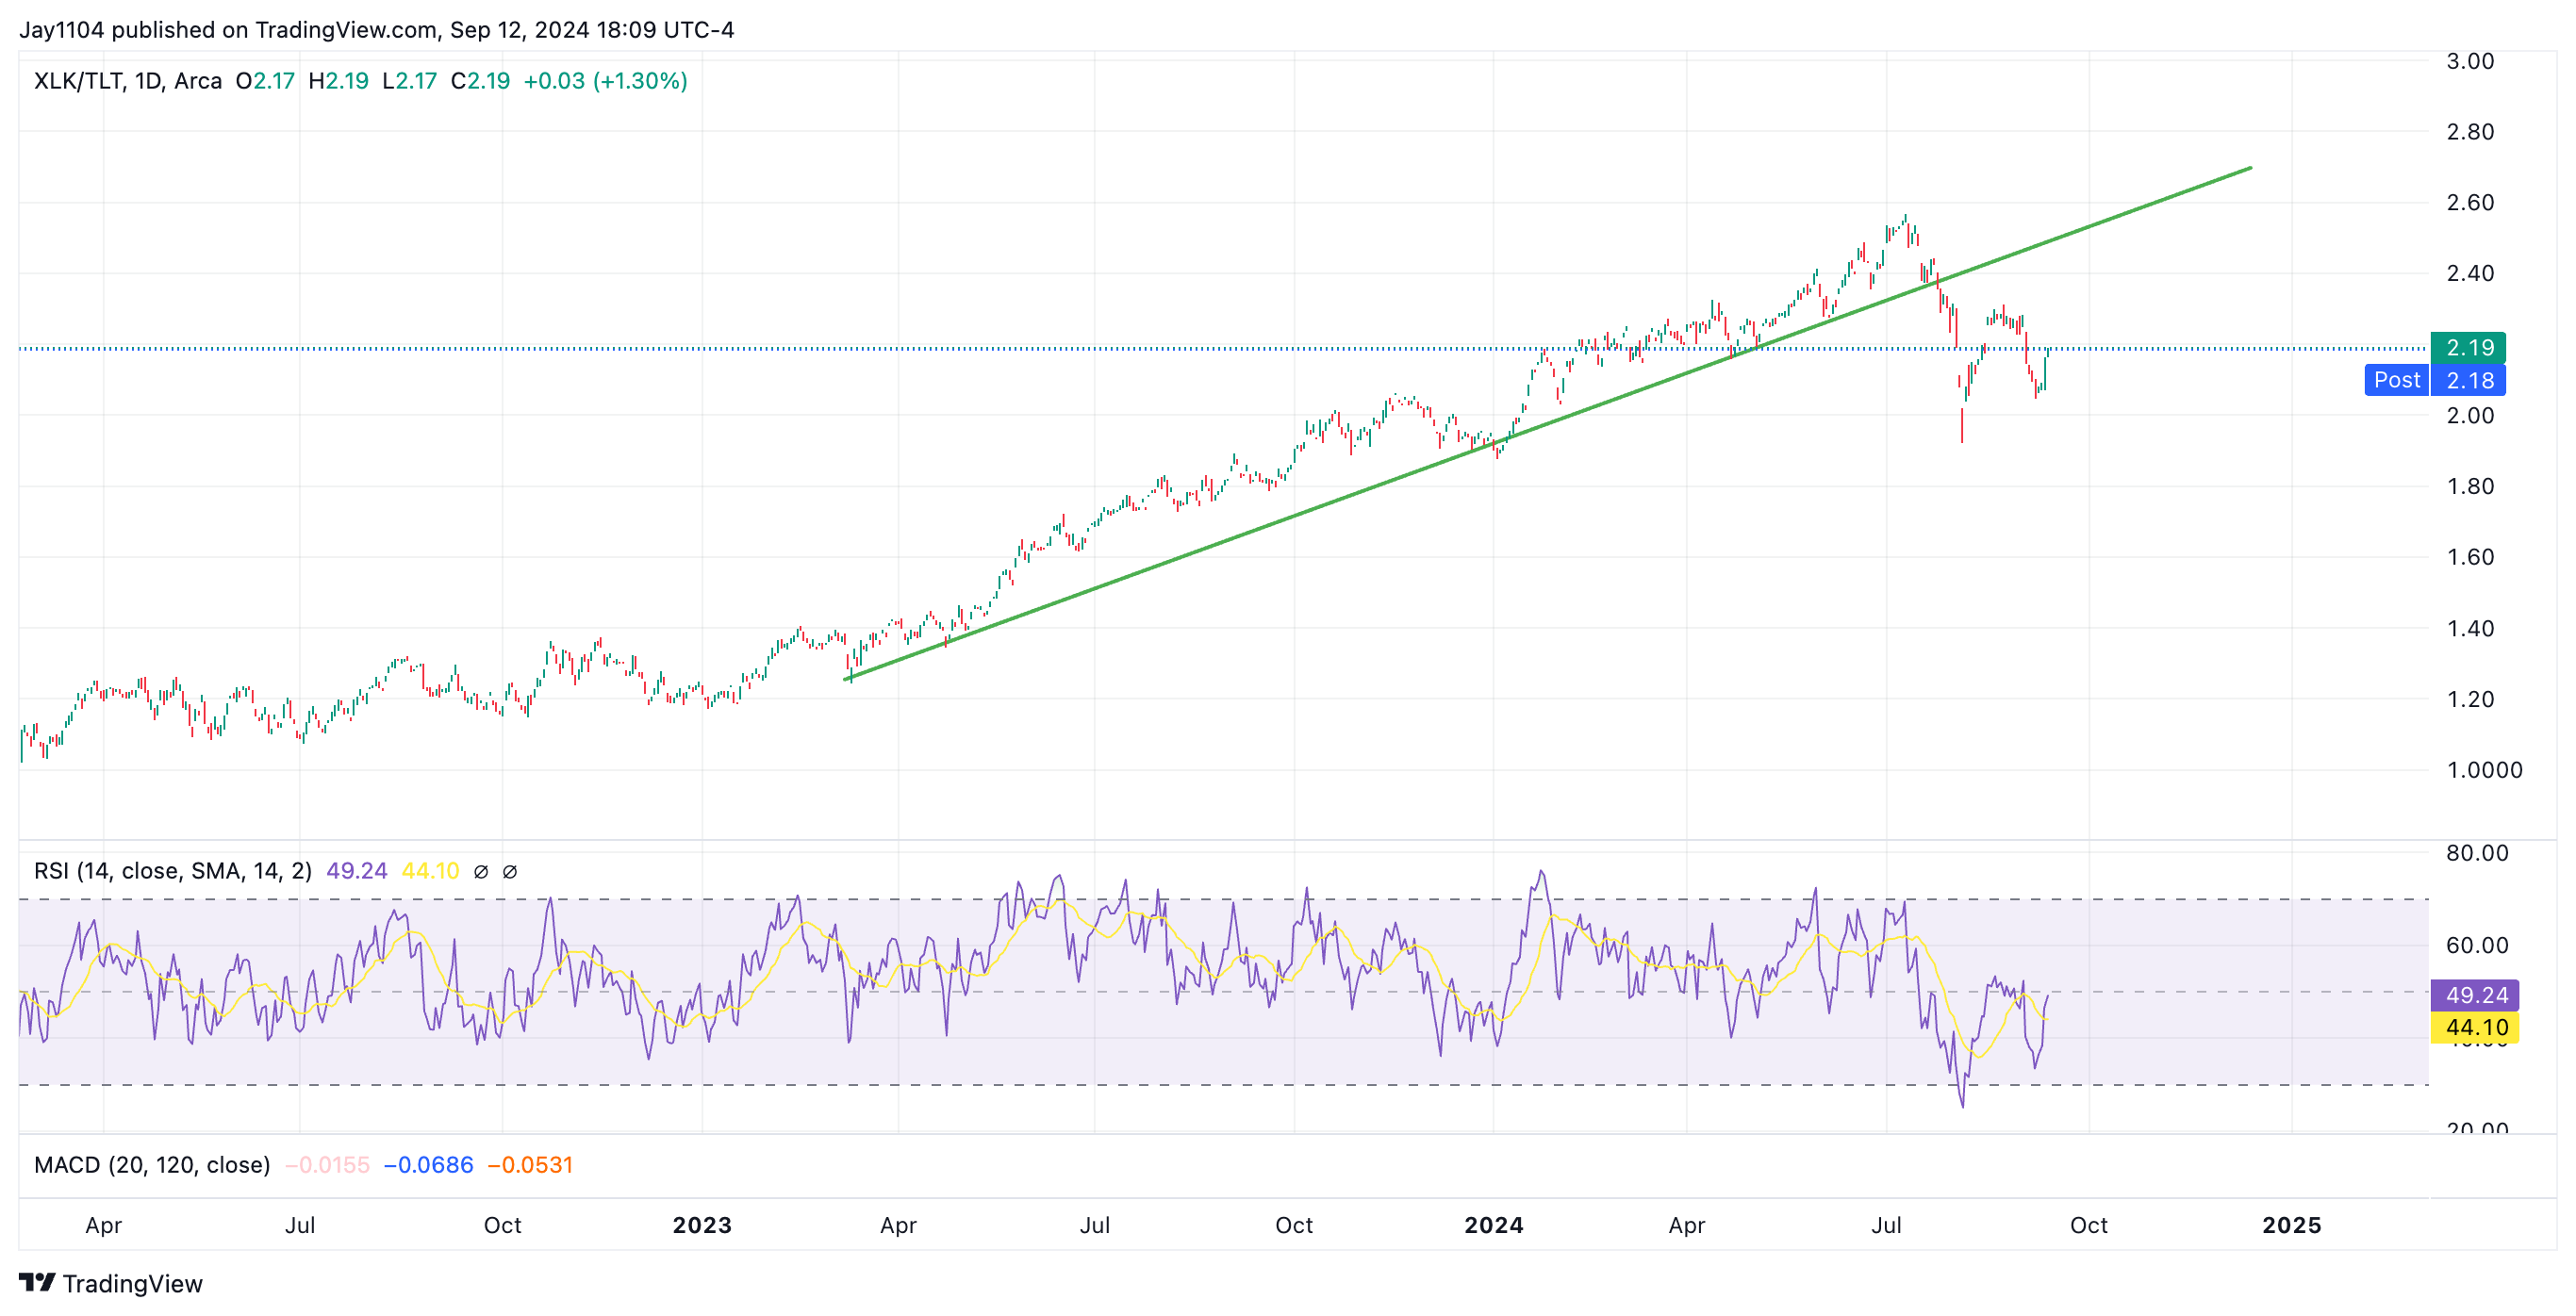2576x1316 pixels.
Task: Click the C2.19 close value
Action: coord(480,81)
